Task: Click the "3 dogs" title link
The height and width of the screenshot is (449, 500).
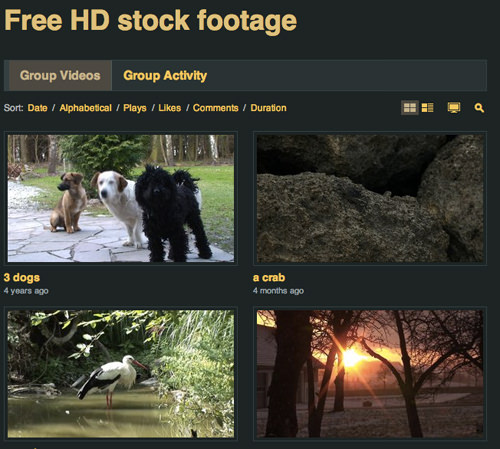Action: (x=22, y=278)
